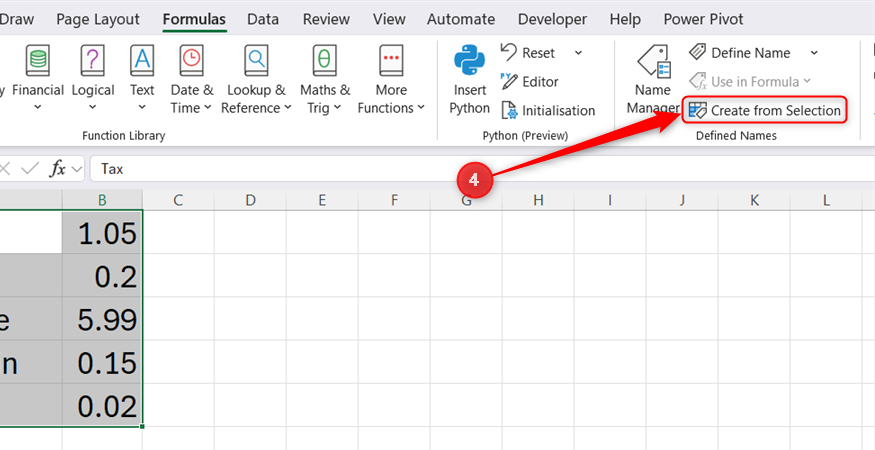Viewport: 875px width, 450px height.
Task: Select column J header
Action: (682, 200)
